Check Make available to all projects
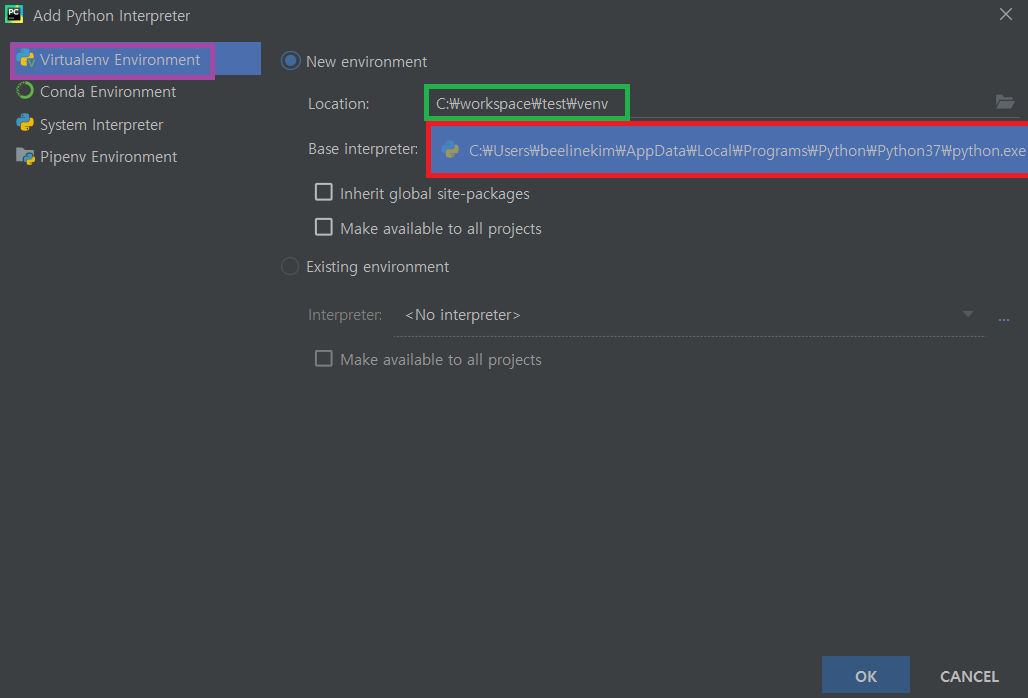 point(323,227)
